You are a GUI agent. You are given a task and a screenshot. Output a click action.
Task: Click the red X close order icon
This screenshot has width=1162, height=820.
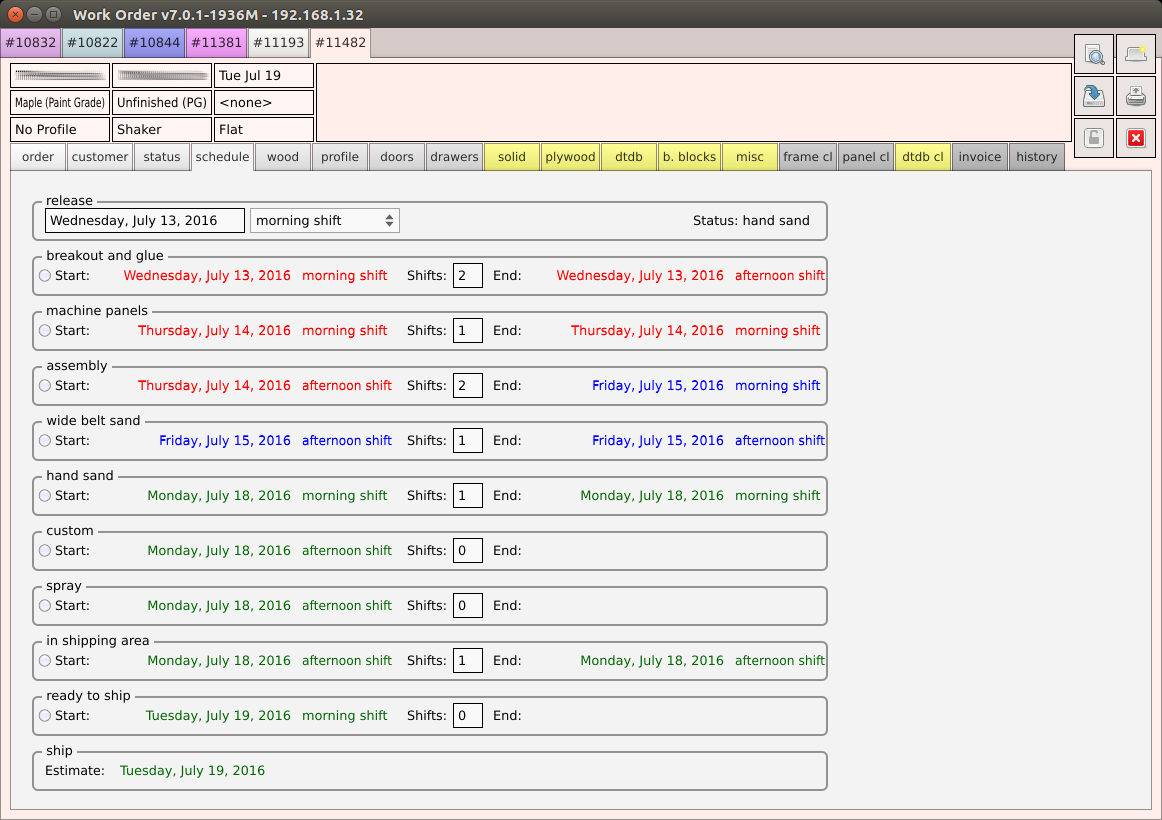pyautogui.click(x=1135, y=139)
